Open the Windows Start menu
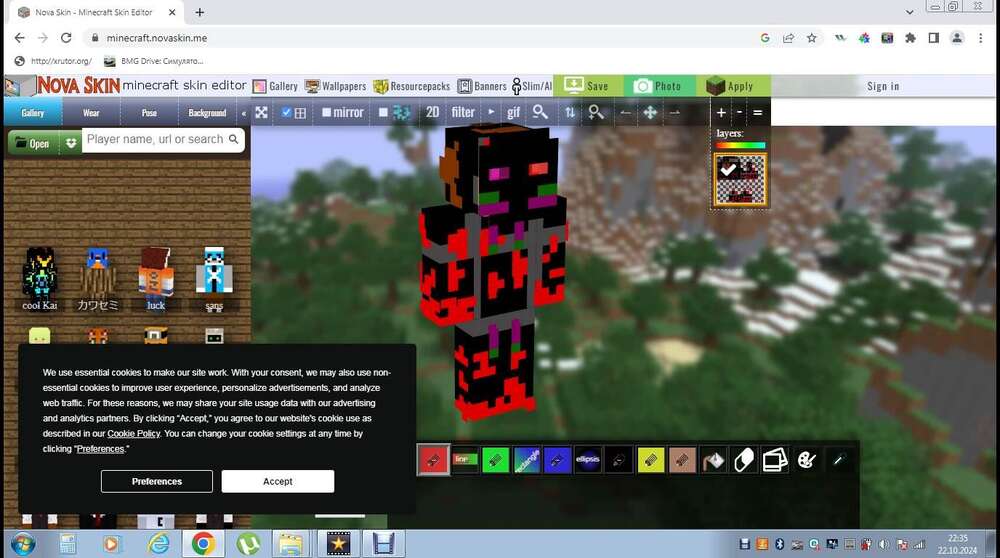This screenshot has height=558, width=1000. tap(22, 544)
